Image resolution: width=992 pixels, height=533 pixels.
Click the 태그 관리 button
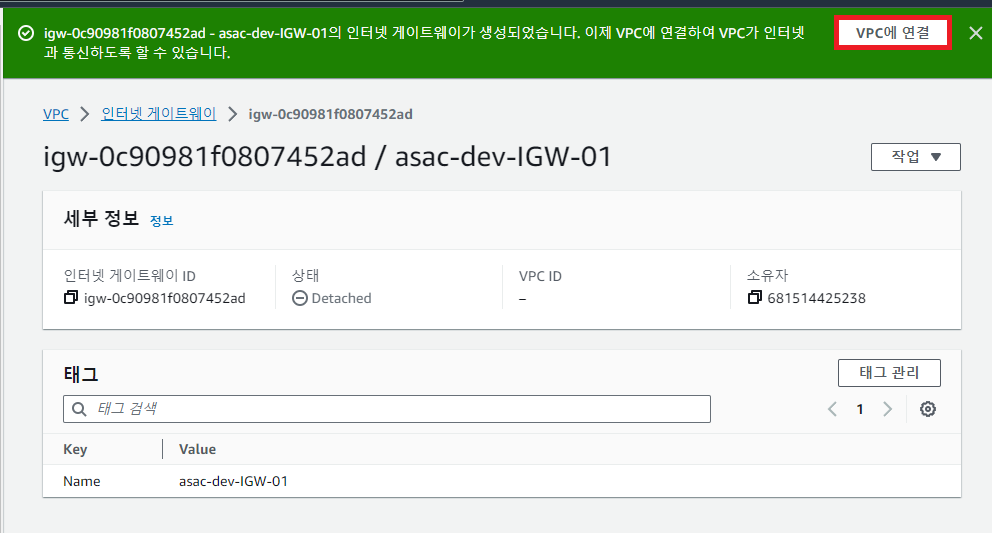click(x=889, y=373)
